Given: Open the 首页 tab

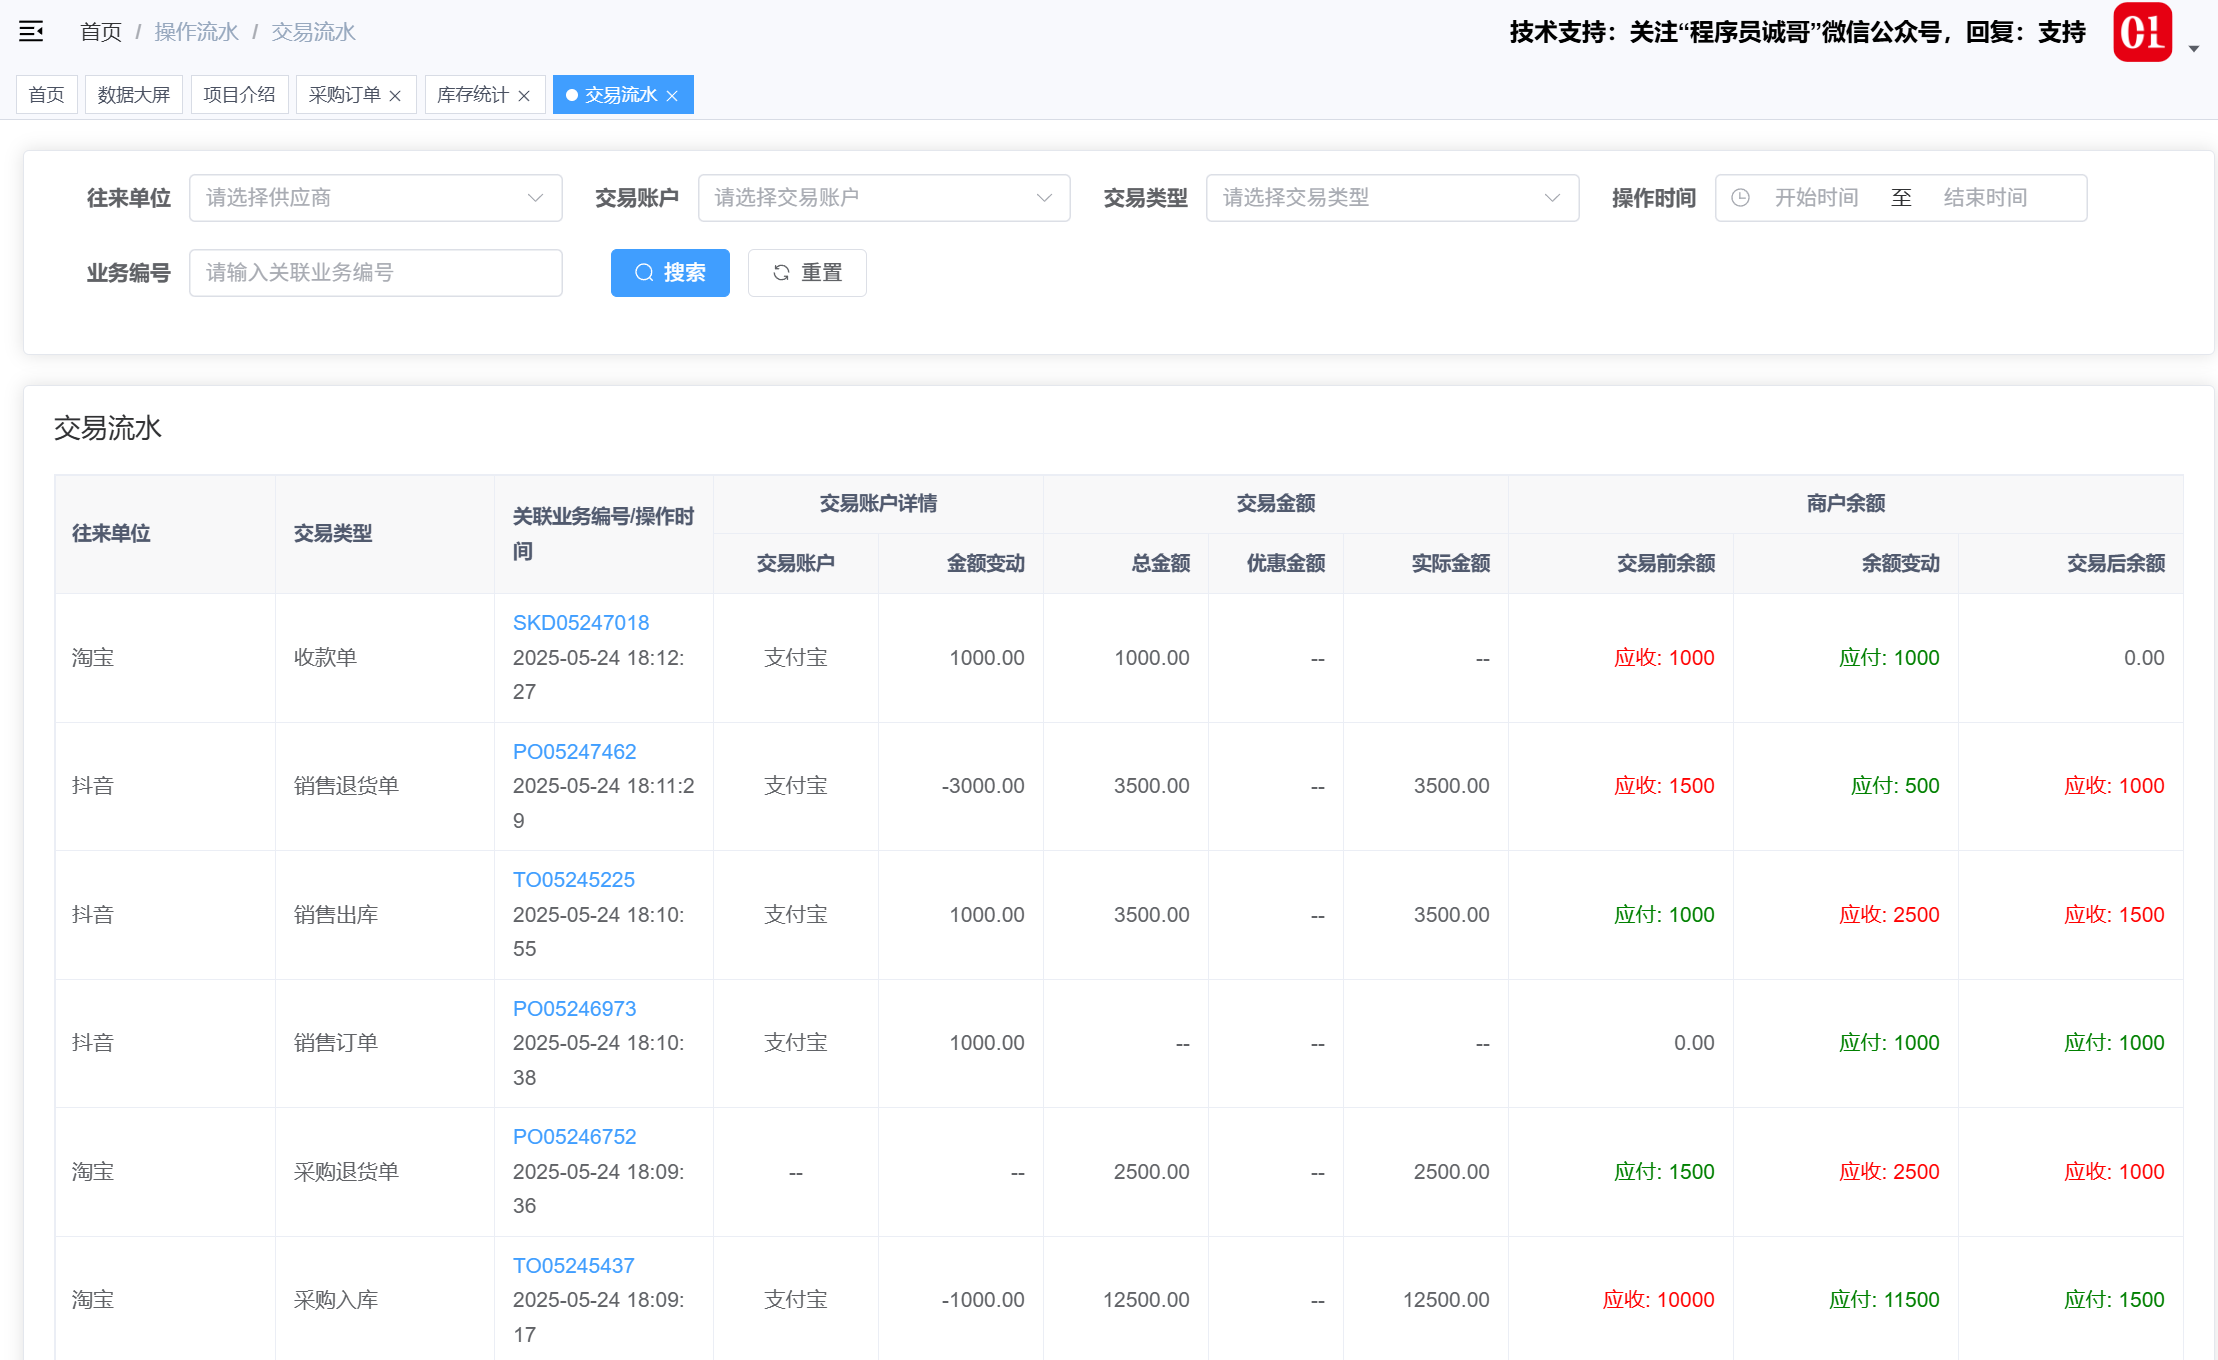Looking at the screenshot, I should tap(46, 95).
